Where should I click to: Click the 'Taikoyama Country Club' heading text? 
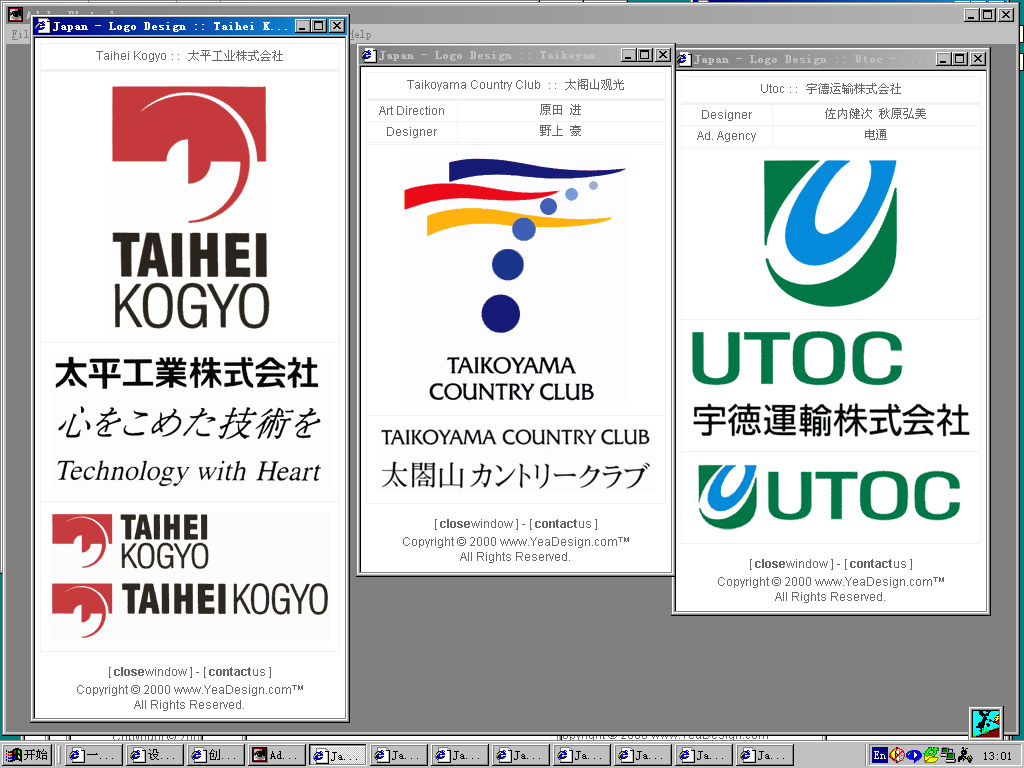[473, 85]
